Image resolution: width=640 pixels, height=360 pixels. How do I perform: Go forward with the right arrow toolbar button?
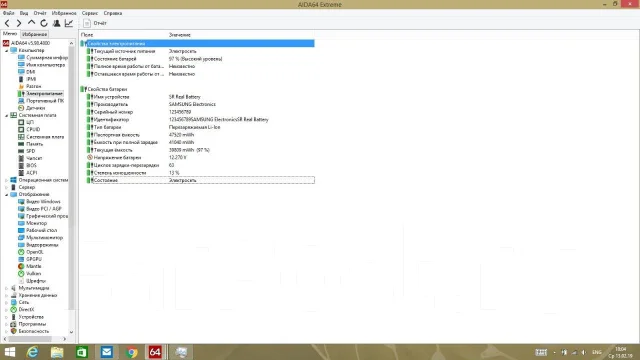point(19,23)
